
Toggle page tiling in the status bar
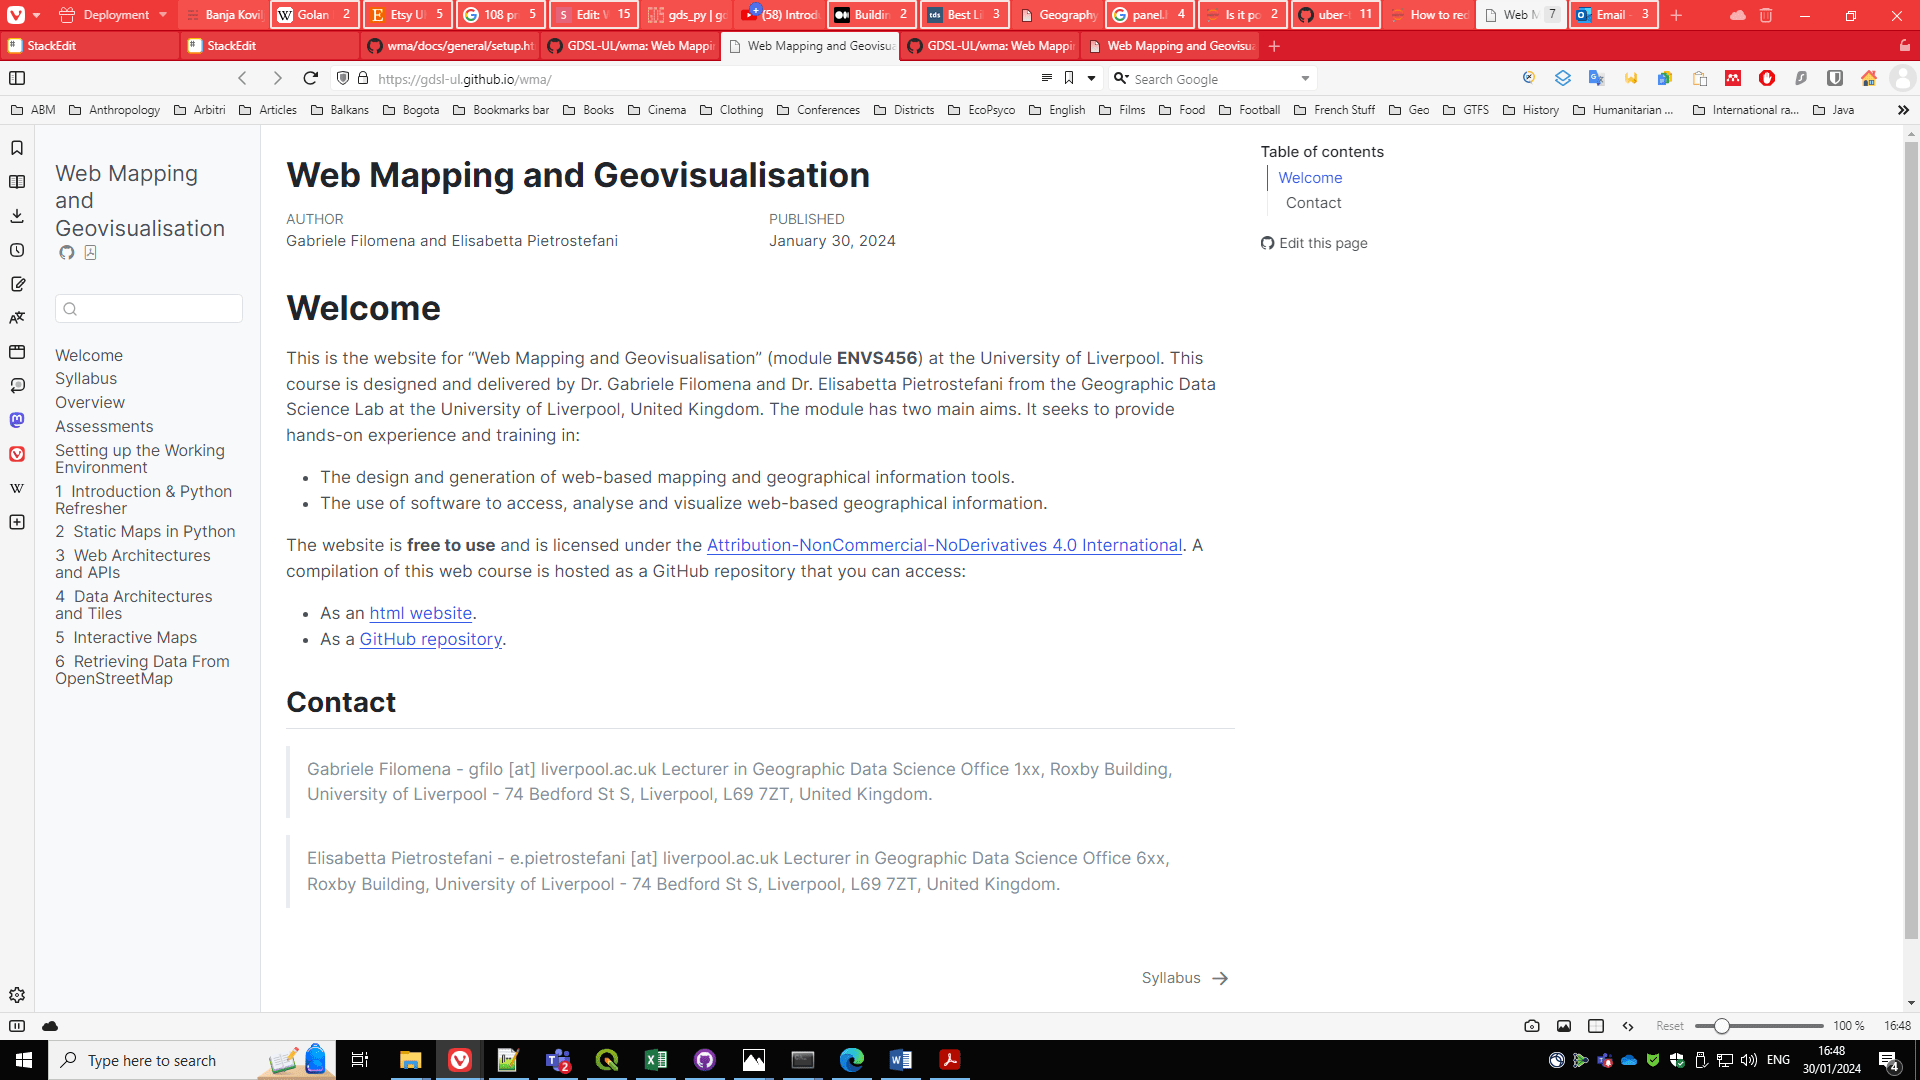coord(1596,1026)
